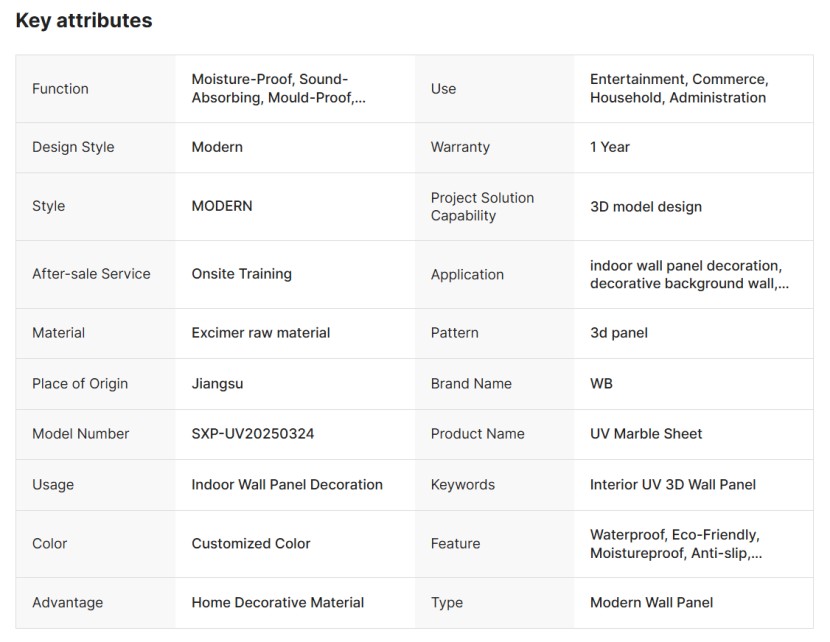The image size is (830, 642).
Task: Click the WB brand name value
Action: coord(601,384)
